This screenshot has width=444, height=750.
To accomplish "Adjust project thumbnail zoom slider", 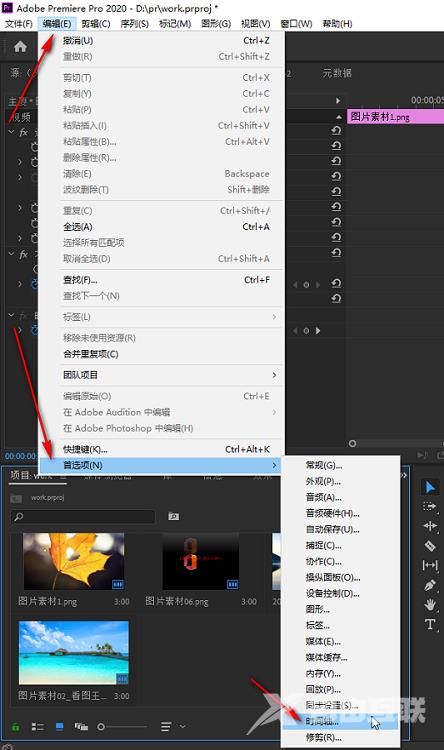I will pyautogui.click(x=122, y=727).
